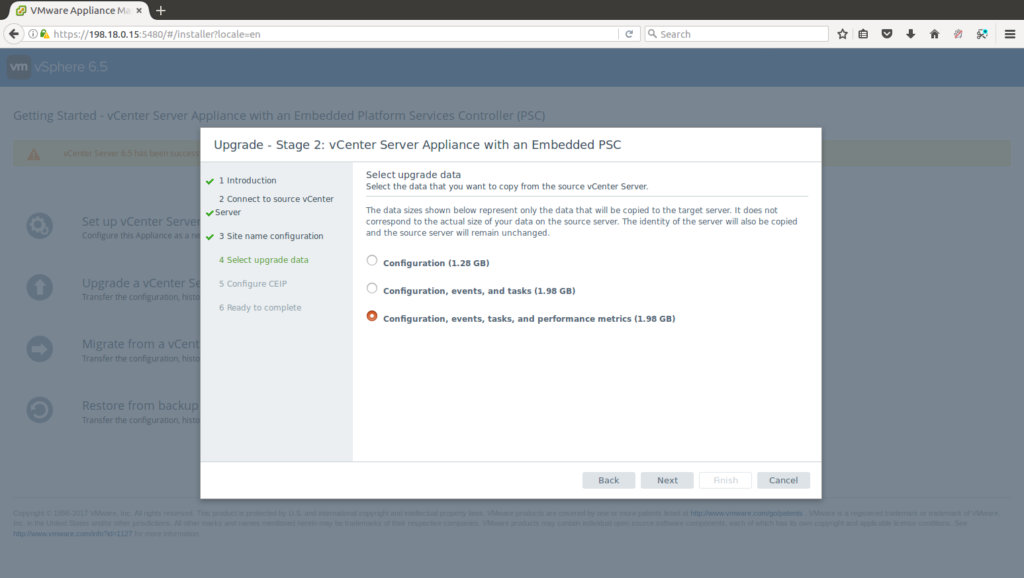Go to step 1 Introduction

coord(248,180)
